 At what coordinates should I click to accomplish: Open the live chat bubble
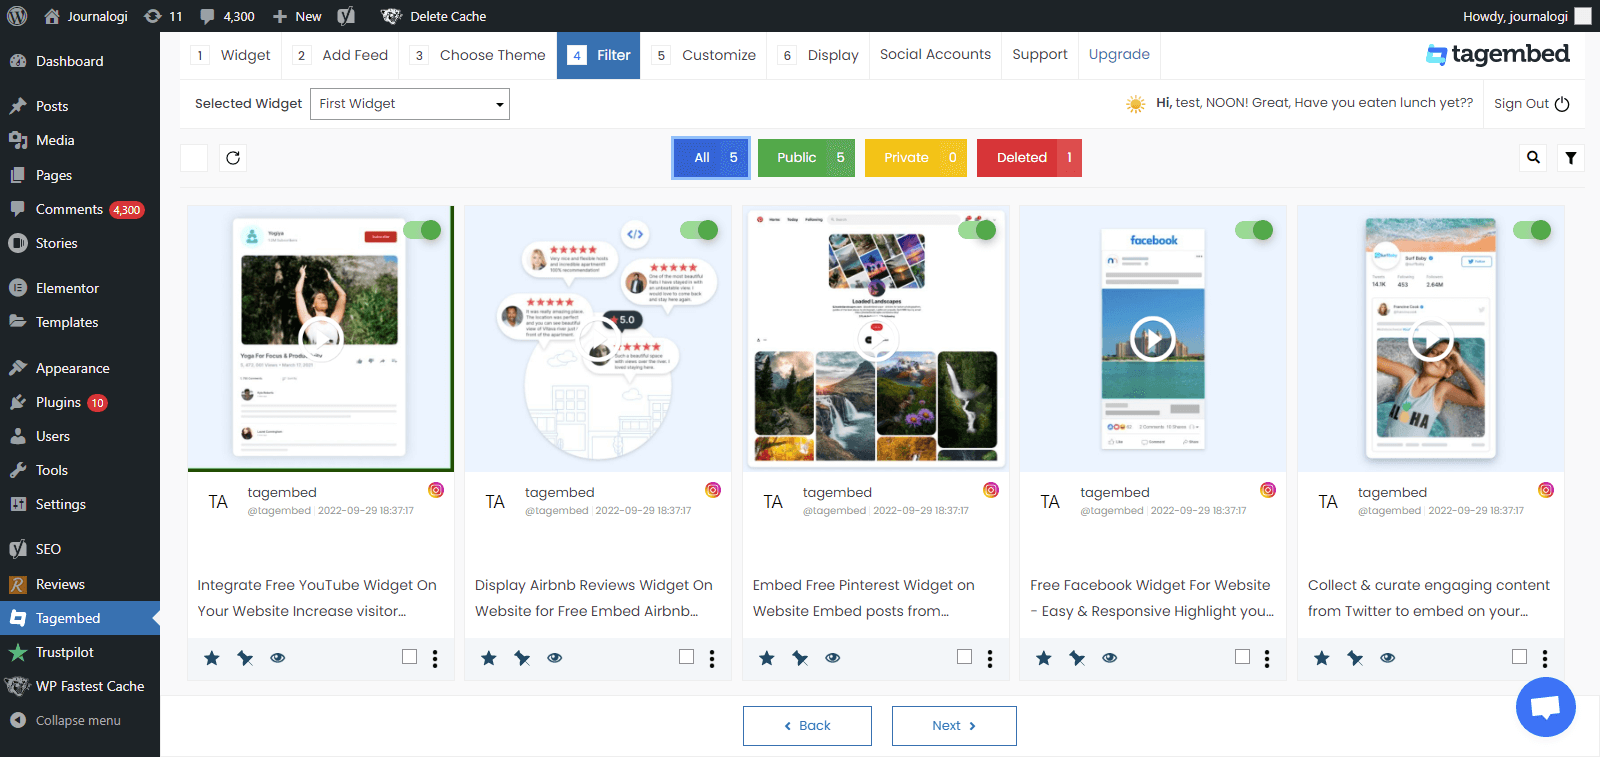(1545, 707)
